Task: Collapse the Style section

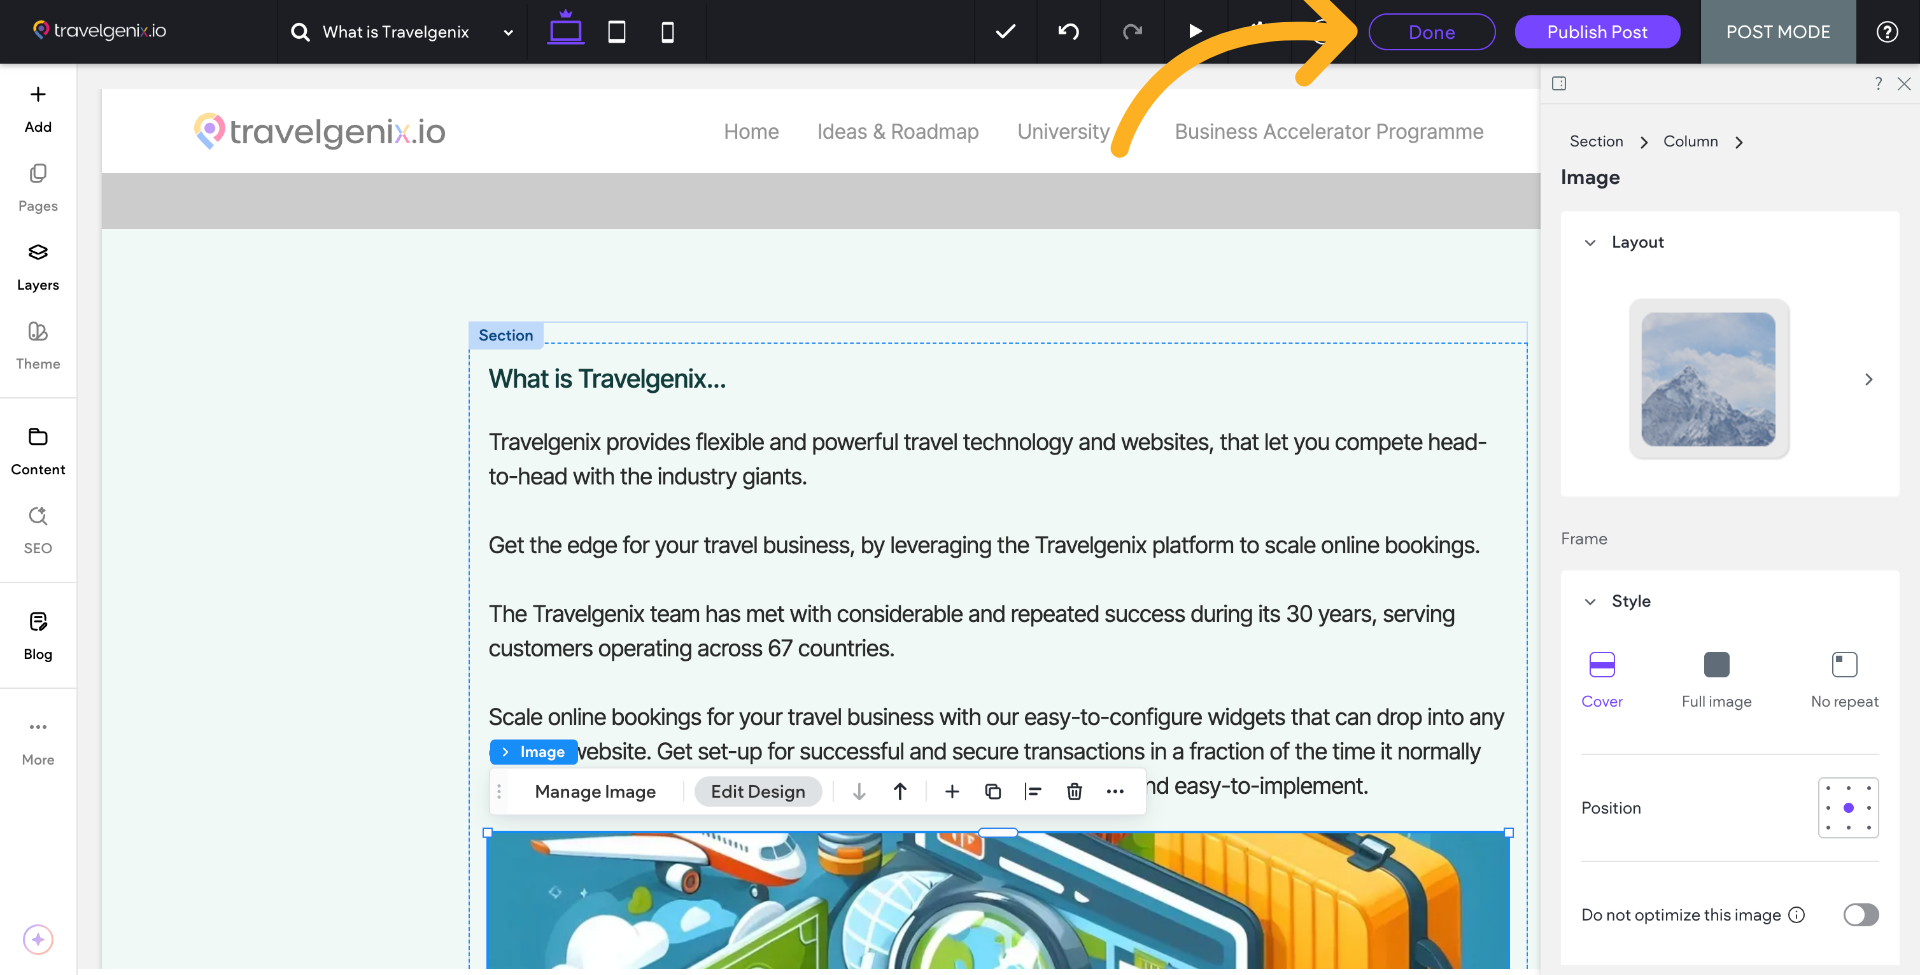Action: (x=1591, y=601)
